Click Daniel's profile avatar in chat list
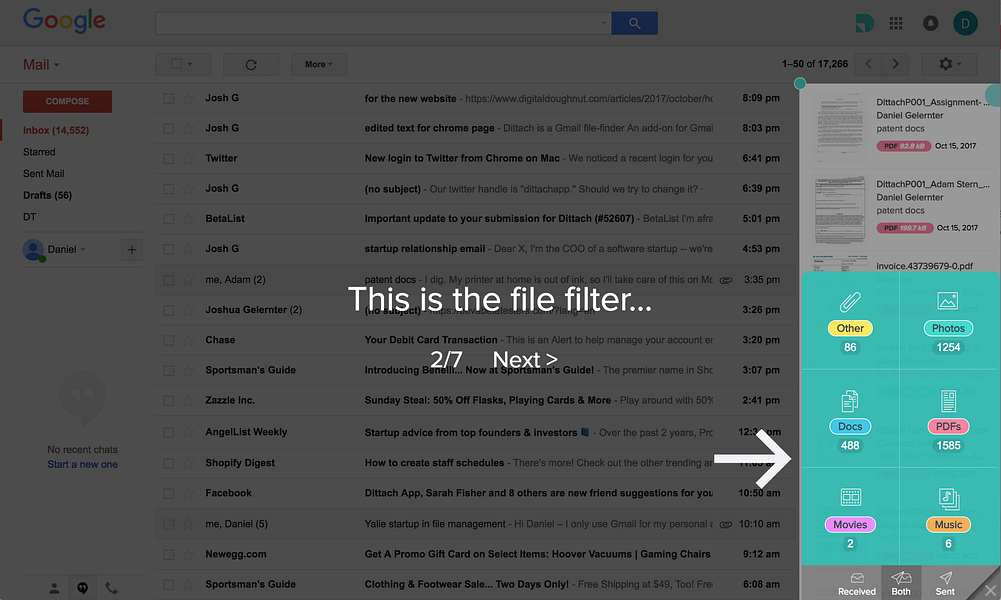The width and height of the screenshot is (1001, 600). 33,250
